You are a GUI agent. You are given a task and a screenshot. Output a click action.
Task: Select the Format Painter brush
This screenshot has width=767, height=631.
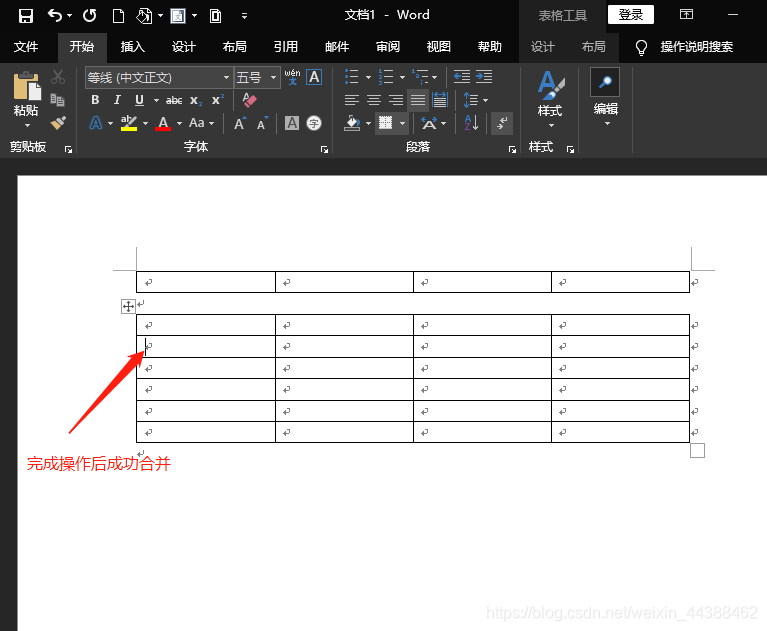(58, 122)
